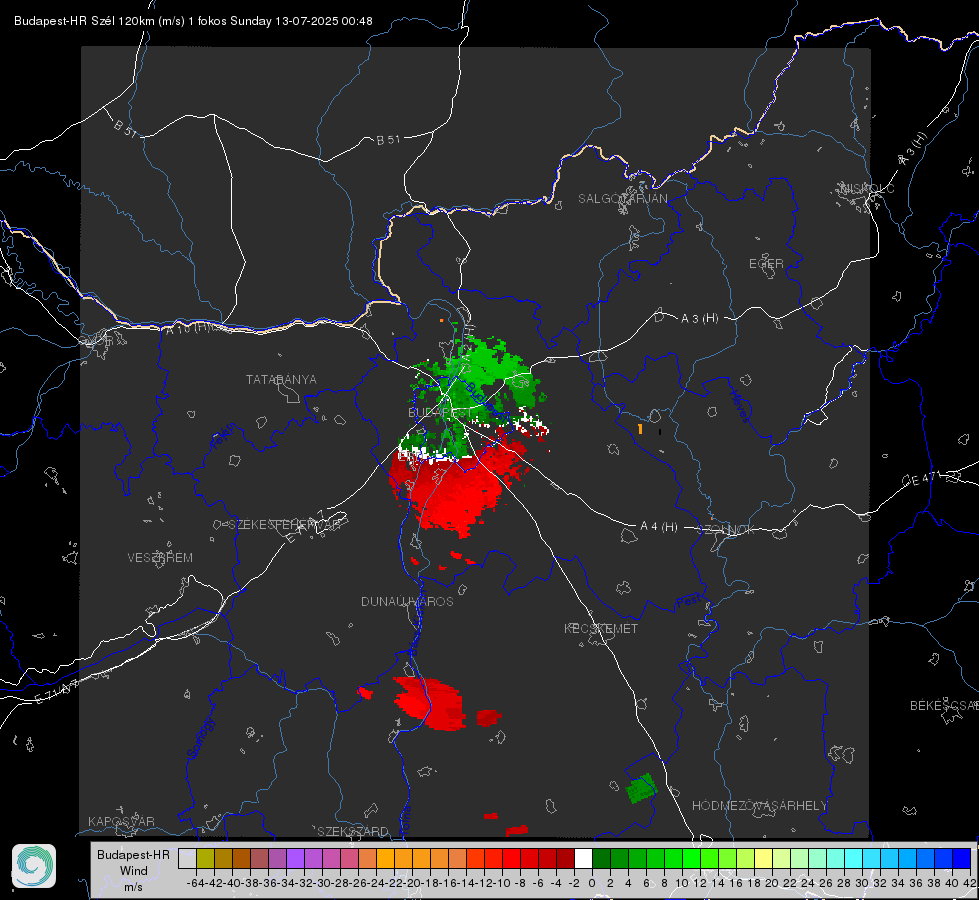The image size is (979, 900).
Task: Choose the brown swatch between -40 and -38
Action: pyautogui.click(x=241, y=859)
